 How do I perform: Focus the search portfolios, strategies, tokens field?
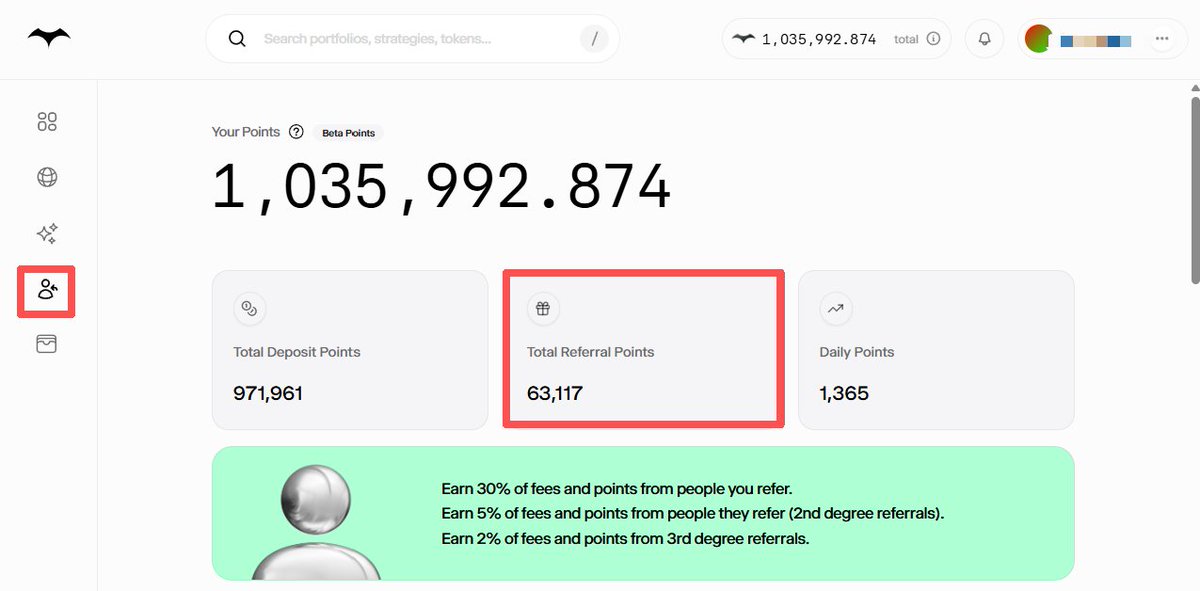[412, 39]
